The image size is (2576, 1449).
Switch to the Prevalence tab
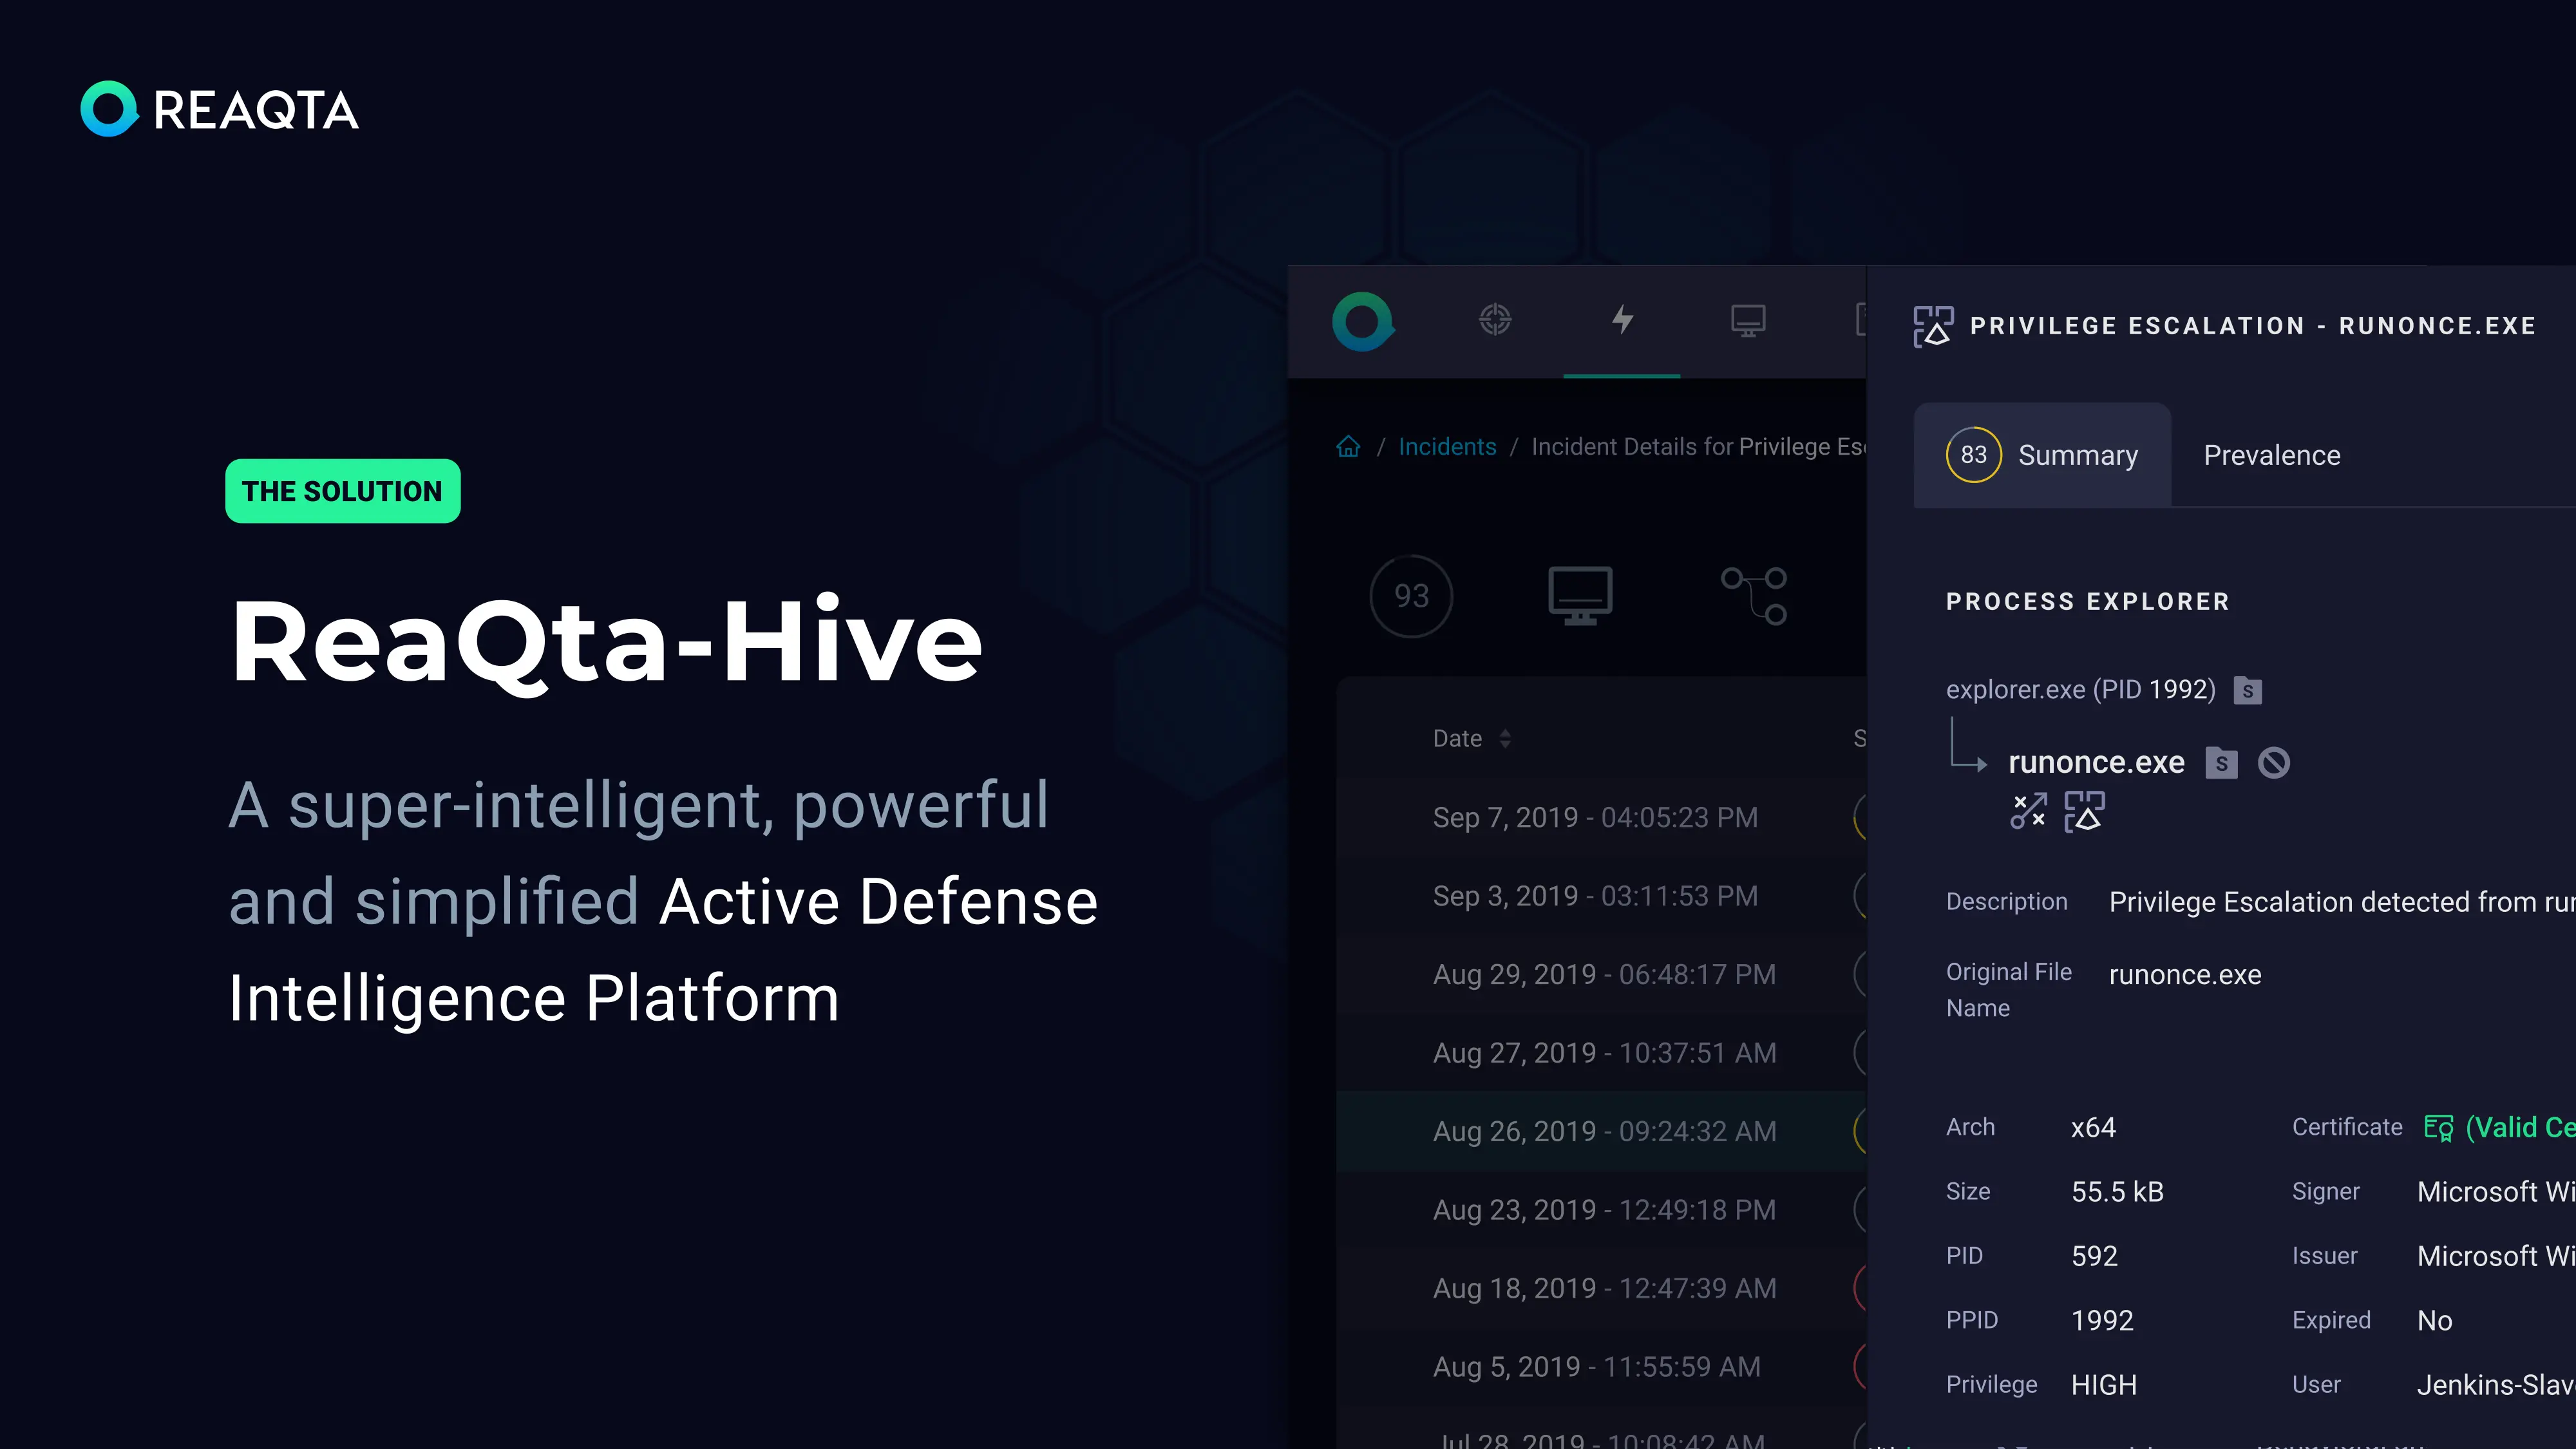pyautogui.click(x=2272, y=455)
